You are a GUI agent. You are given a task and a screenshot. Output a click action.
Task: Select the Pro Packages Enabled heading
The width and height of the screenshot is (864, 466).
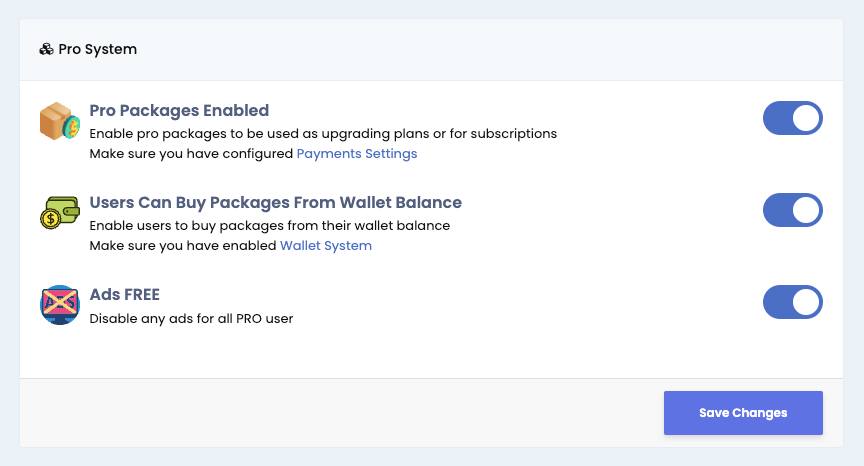179,111
